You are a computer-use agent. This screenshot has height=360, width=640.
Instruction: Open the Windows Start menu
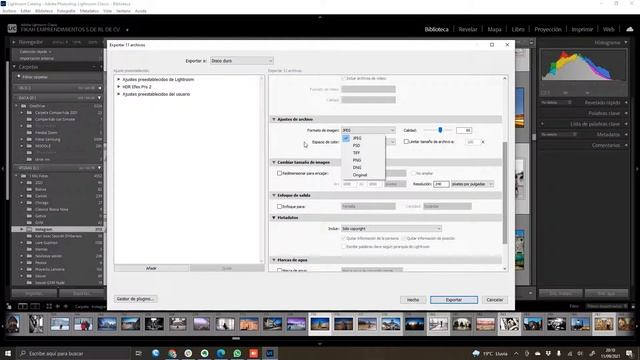tap(7, 353)
